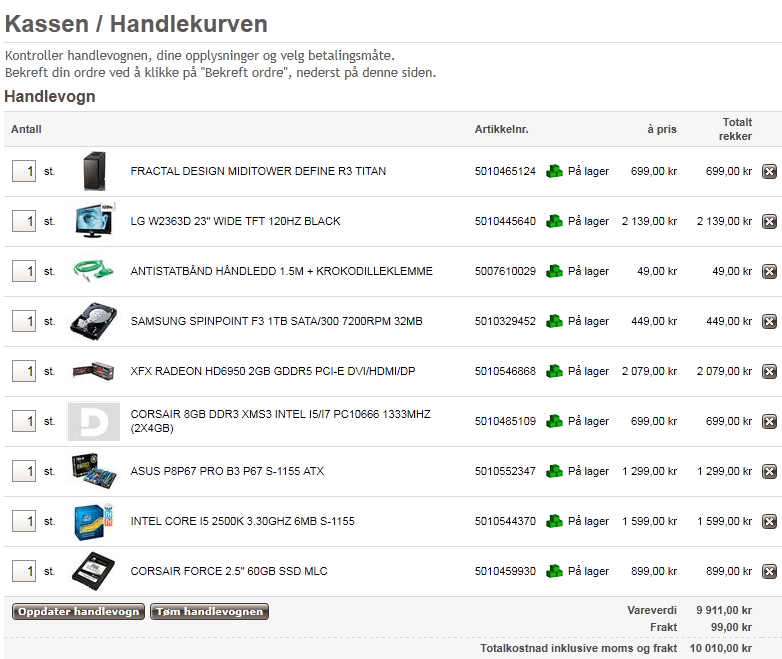Open LG W2363D monitor thumbnail
The image size is (782, 659).
[94, 221]
